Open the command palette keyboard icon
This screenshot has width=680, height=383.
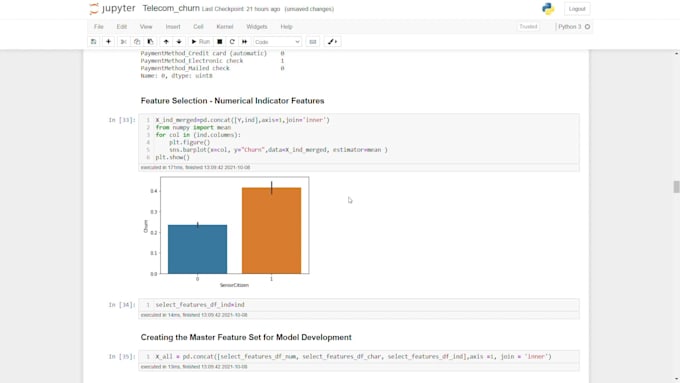pyautogui.click(x=313, y=42)
